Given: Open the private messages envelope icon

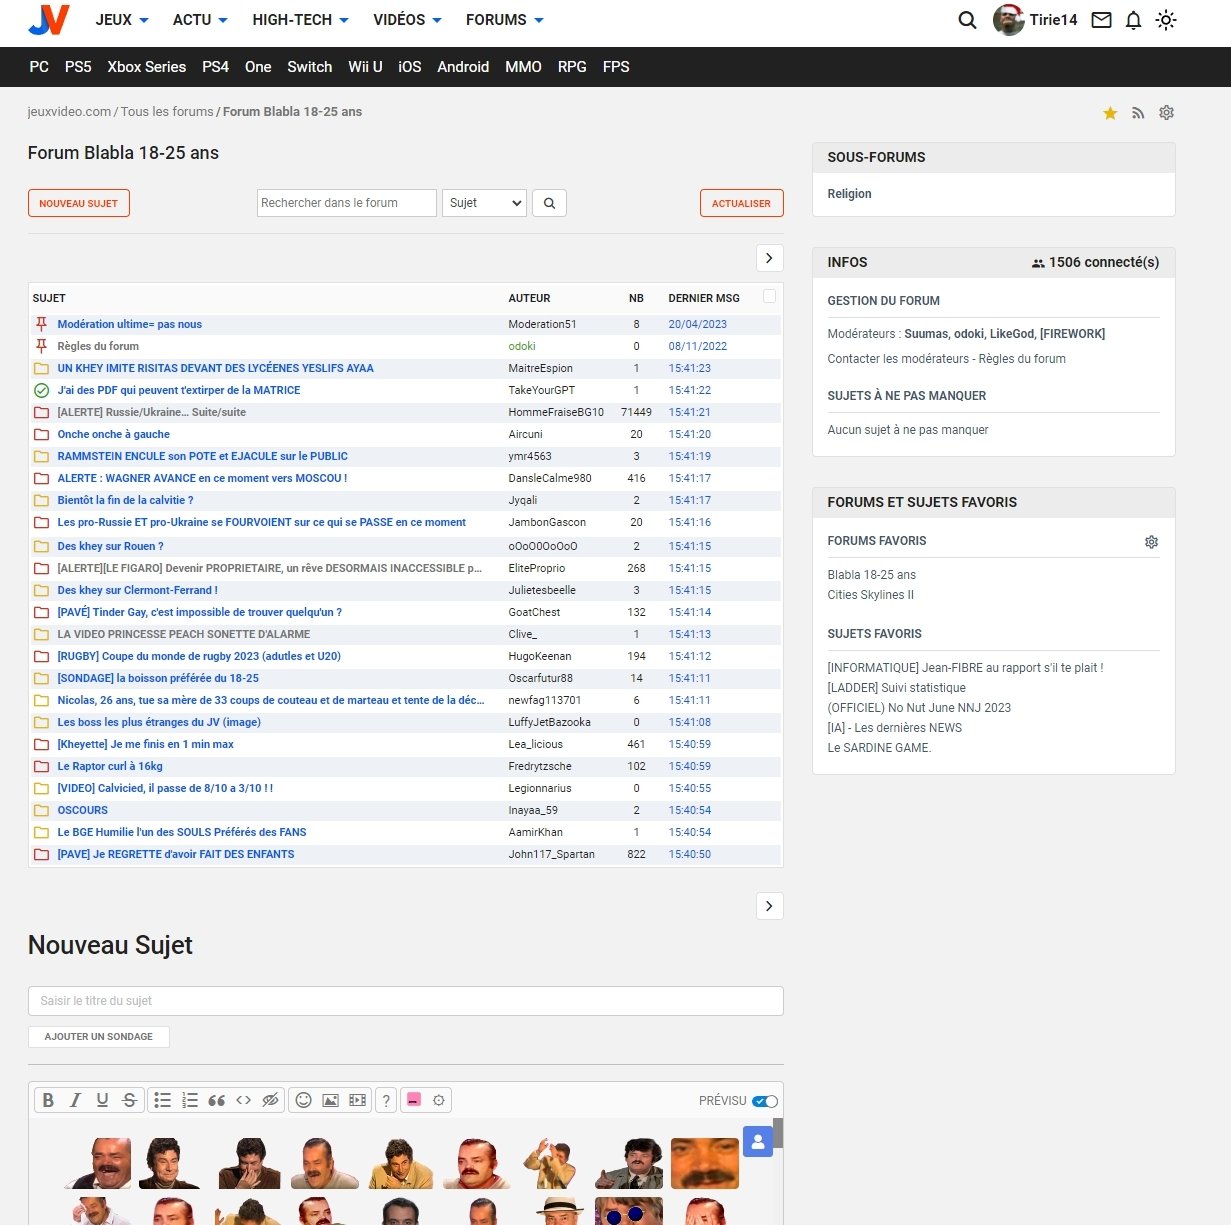Looking at the screenshot, I should point(1101,20).
